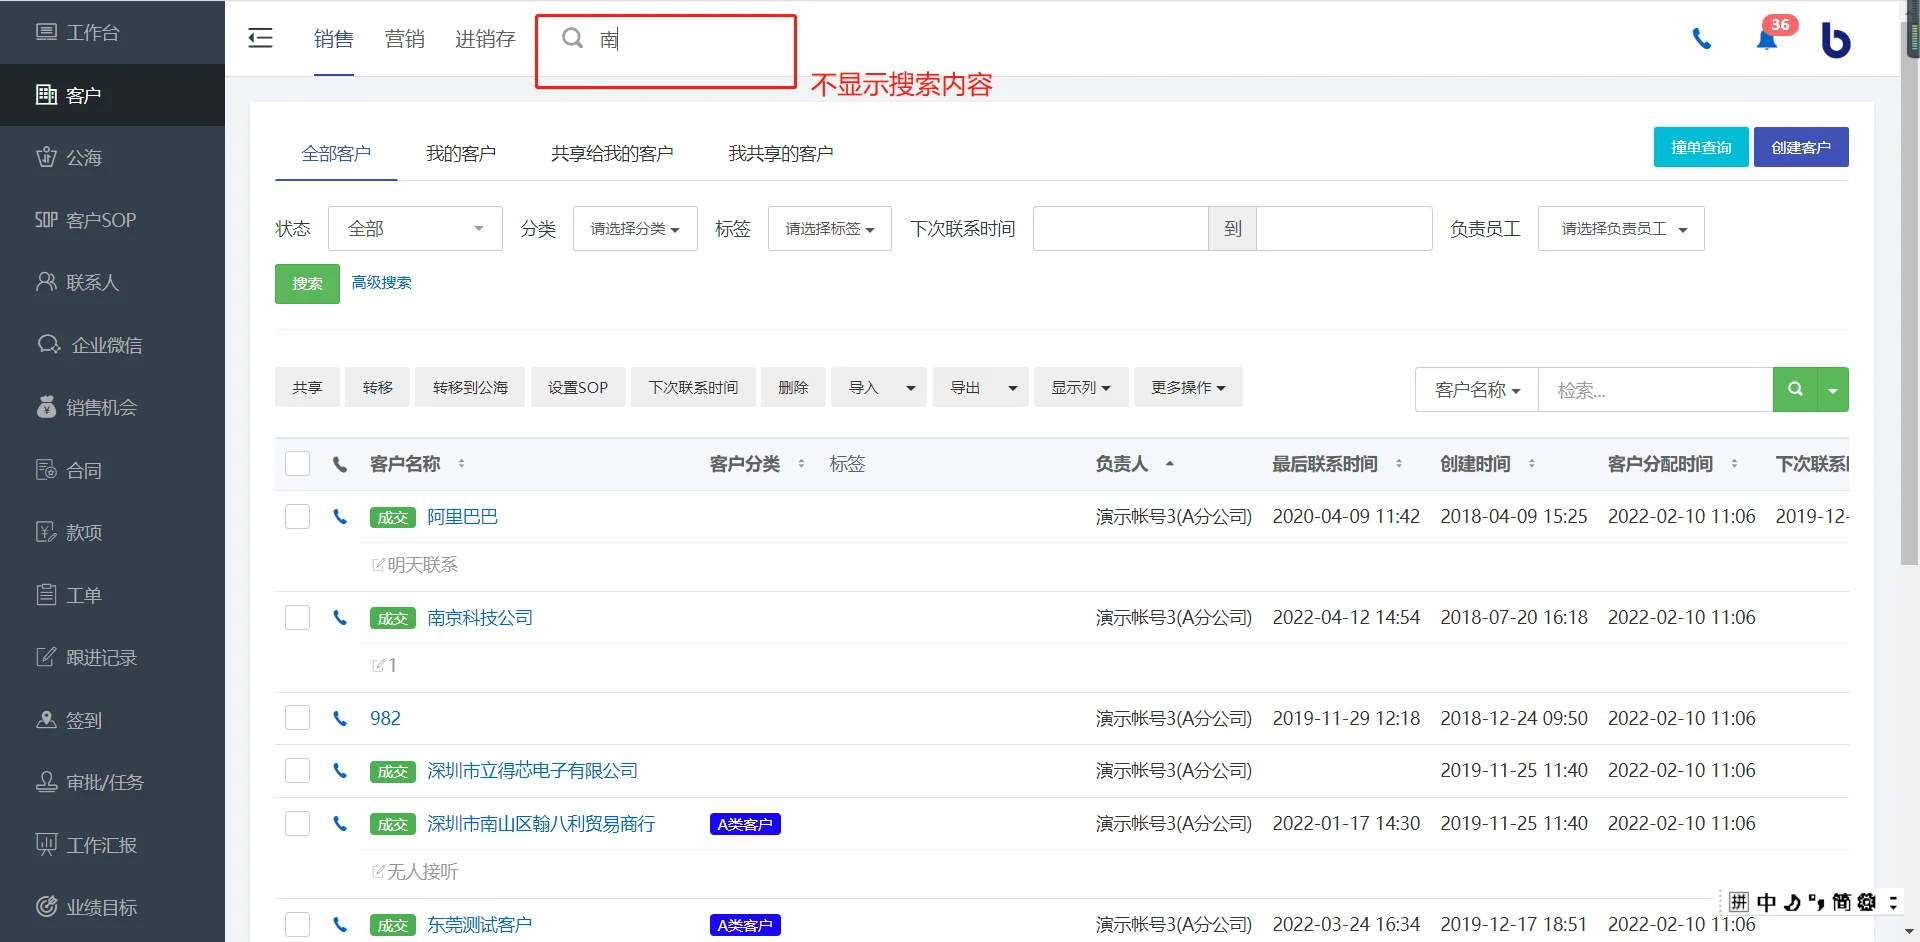Click the 设置SOP button
The width and height of the screenshot is (1920, 942).
tap(578, 388)
